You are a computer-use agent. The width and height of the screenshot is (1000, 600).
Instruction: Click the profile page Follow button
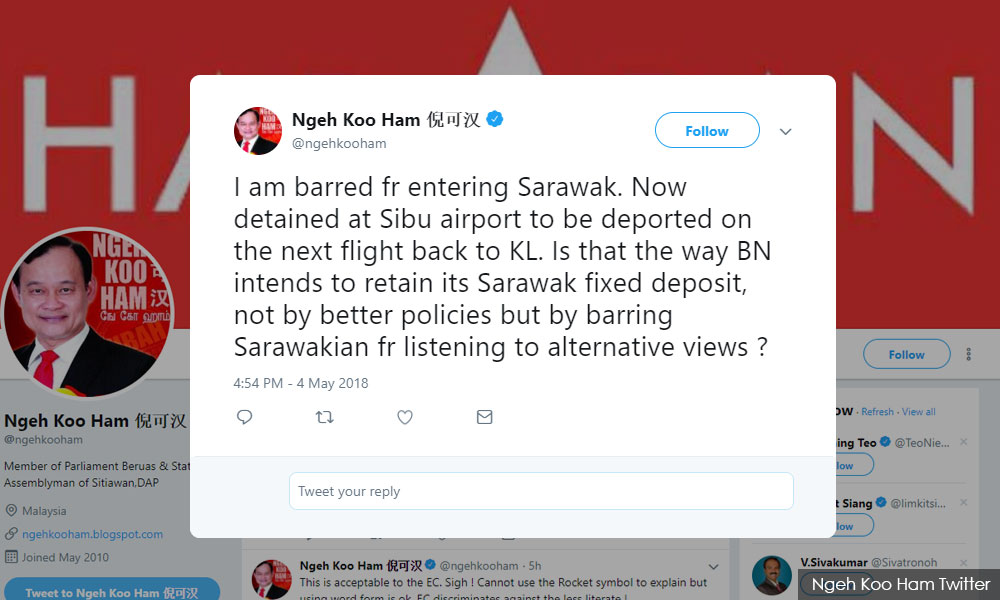[x=906, y=354]
